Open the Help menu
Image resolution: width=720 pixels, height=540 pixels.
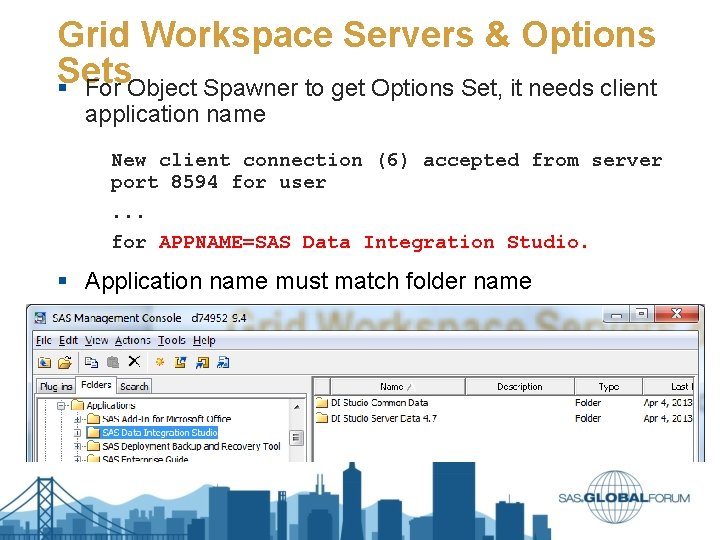(204, 340)
